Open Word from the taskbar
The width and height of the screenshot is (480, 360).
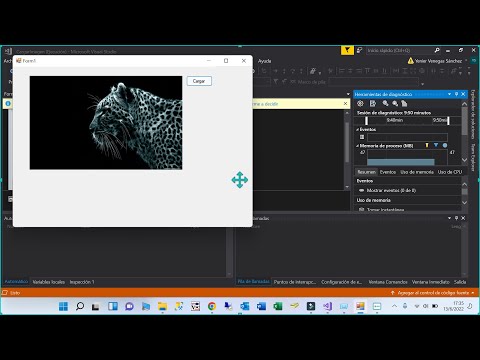point(261,306)
